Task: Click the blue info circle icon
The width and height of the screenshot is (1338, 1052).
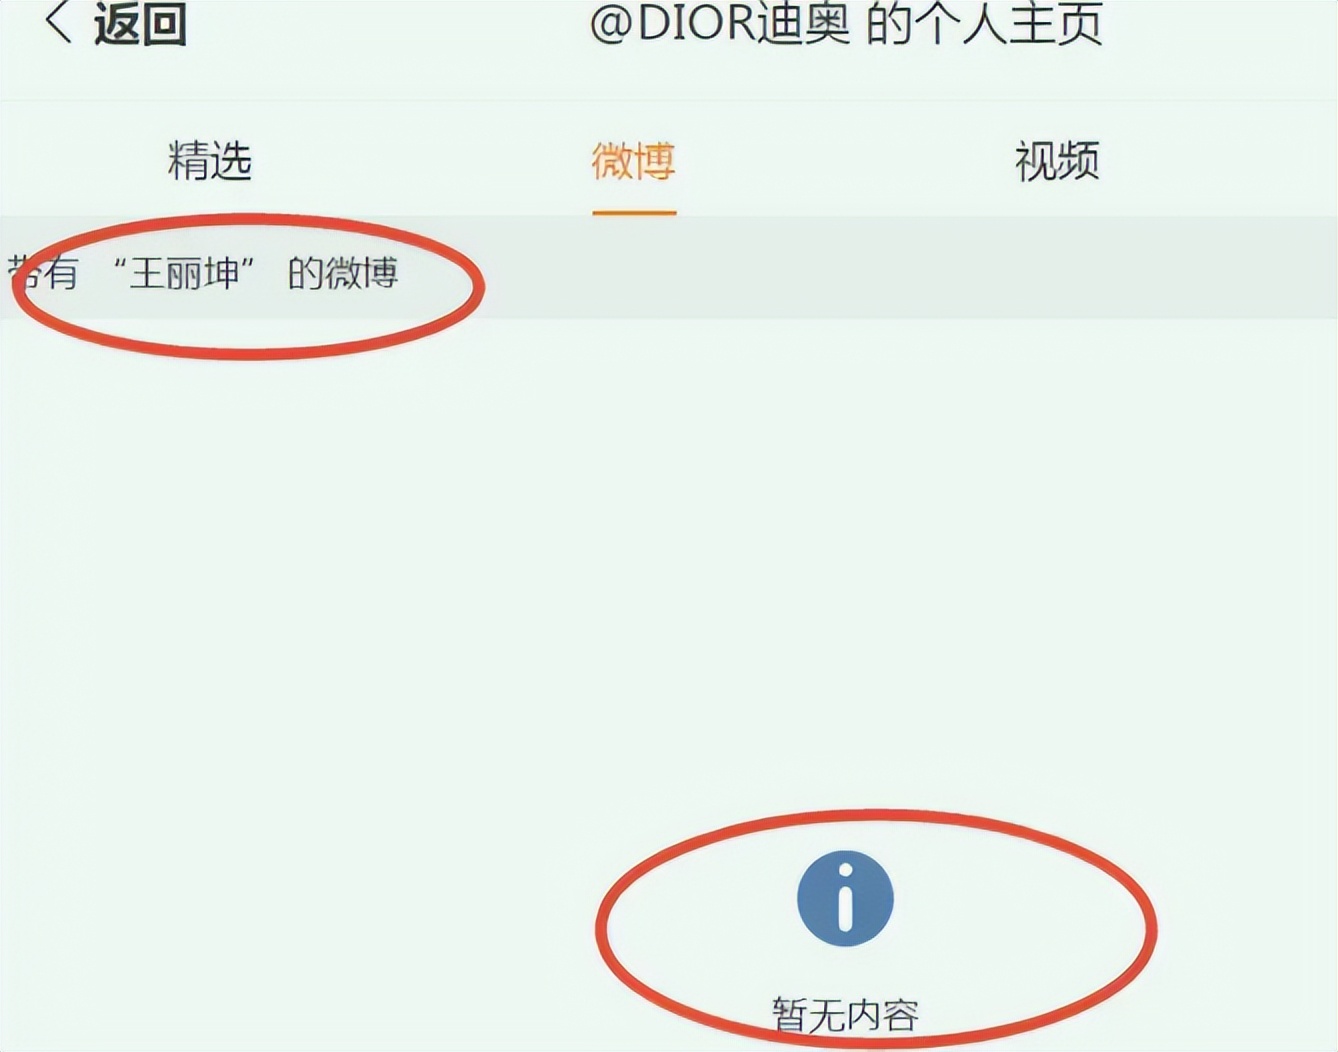Action: pos(845,898)
